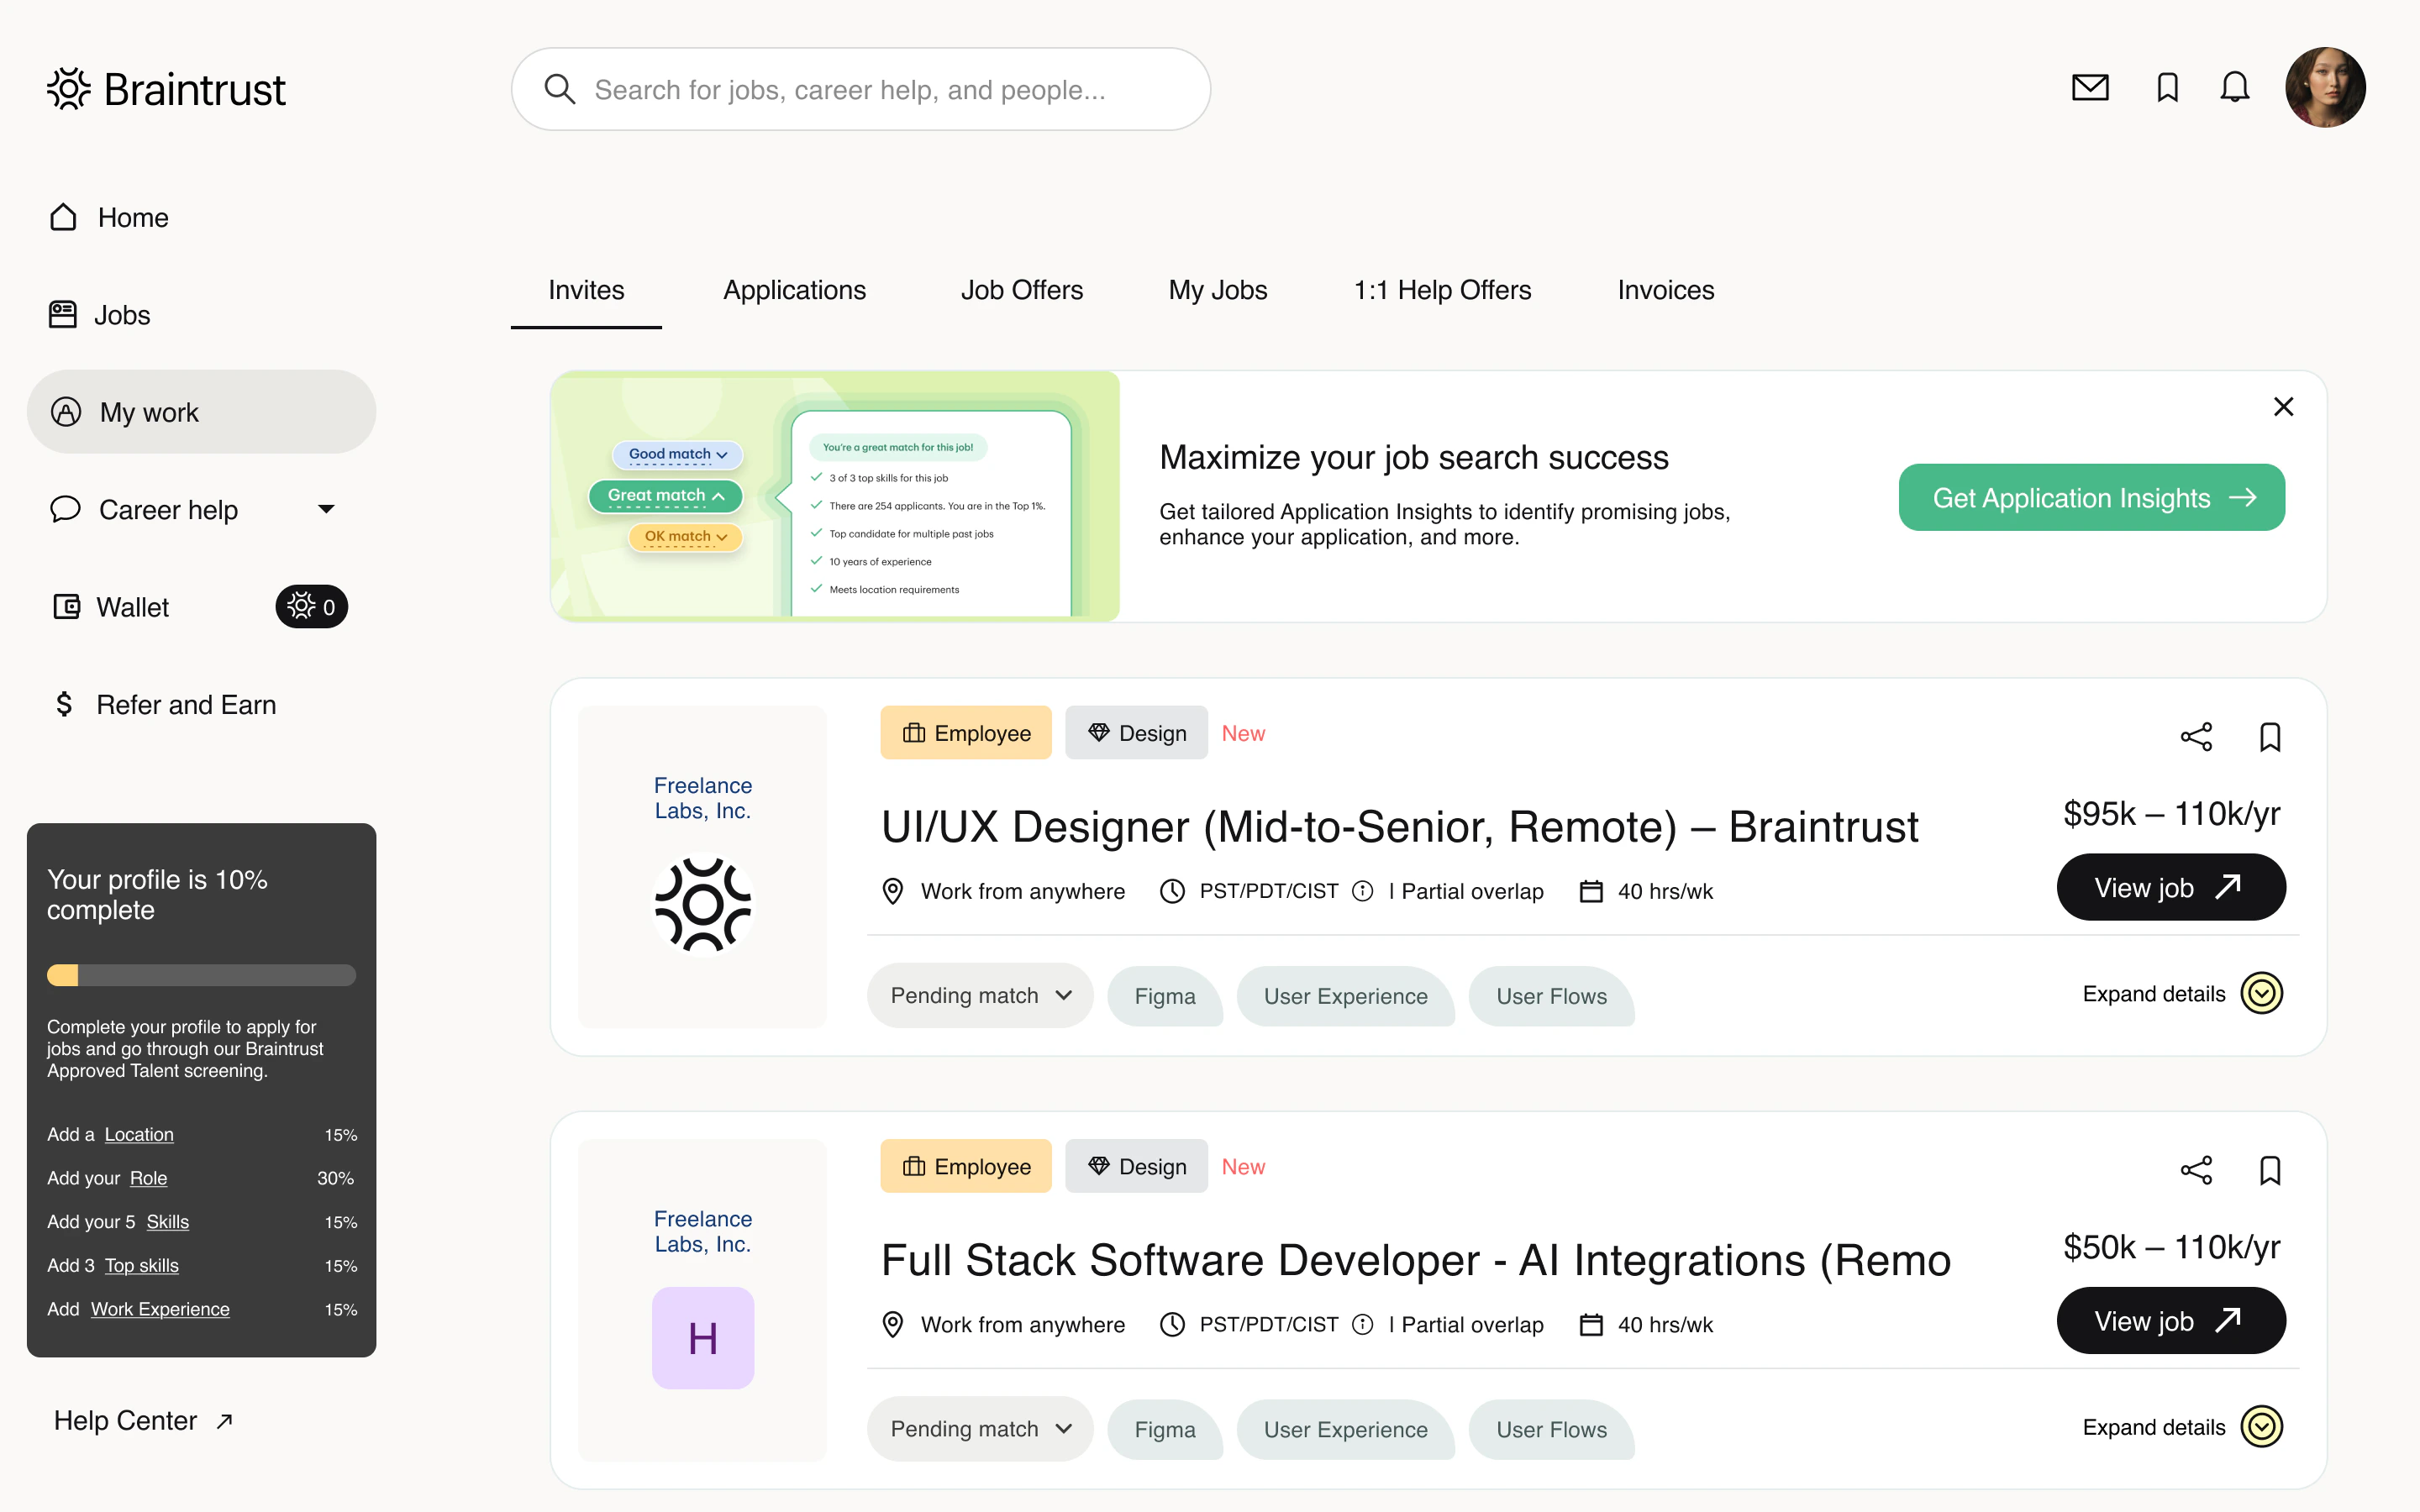Switch to the Invites tab
The width and height of the screenshot is (2420, 1512).
(586, 290)
